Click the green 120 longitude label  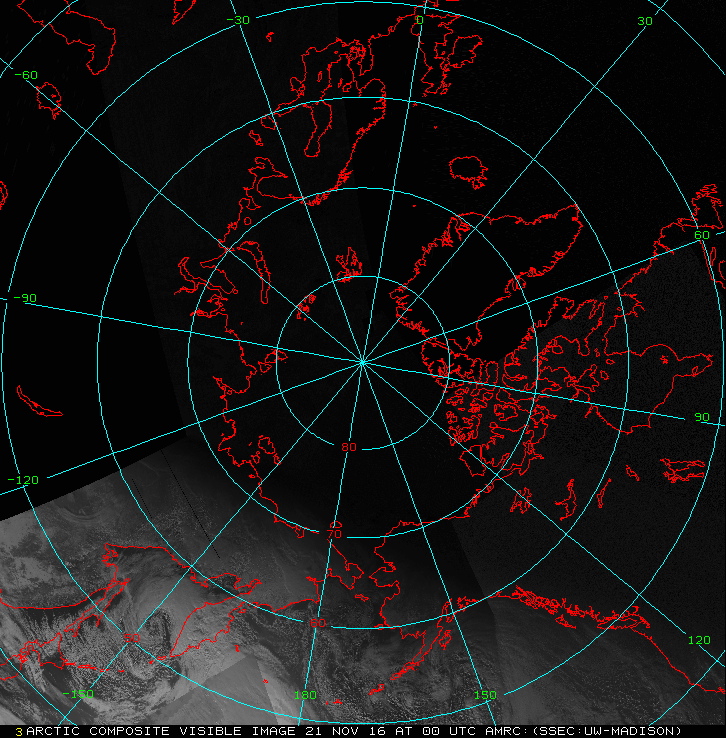pyautogui.click(x=699, y=640)
